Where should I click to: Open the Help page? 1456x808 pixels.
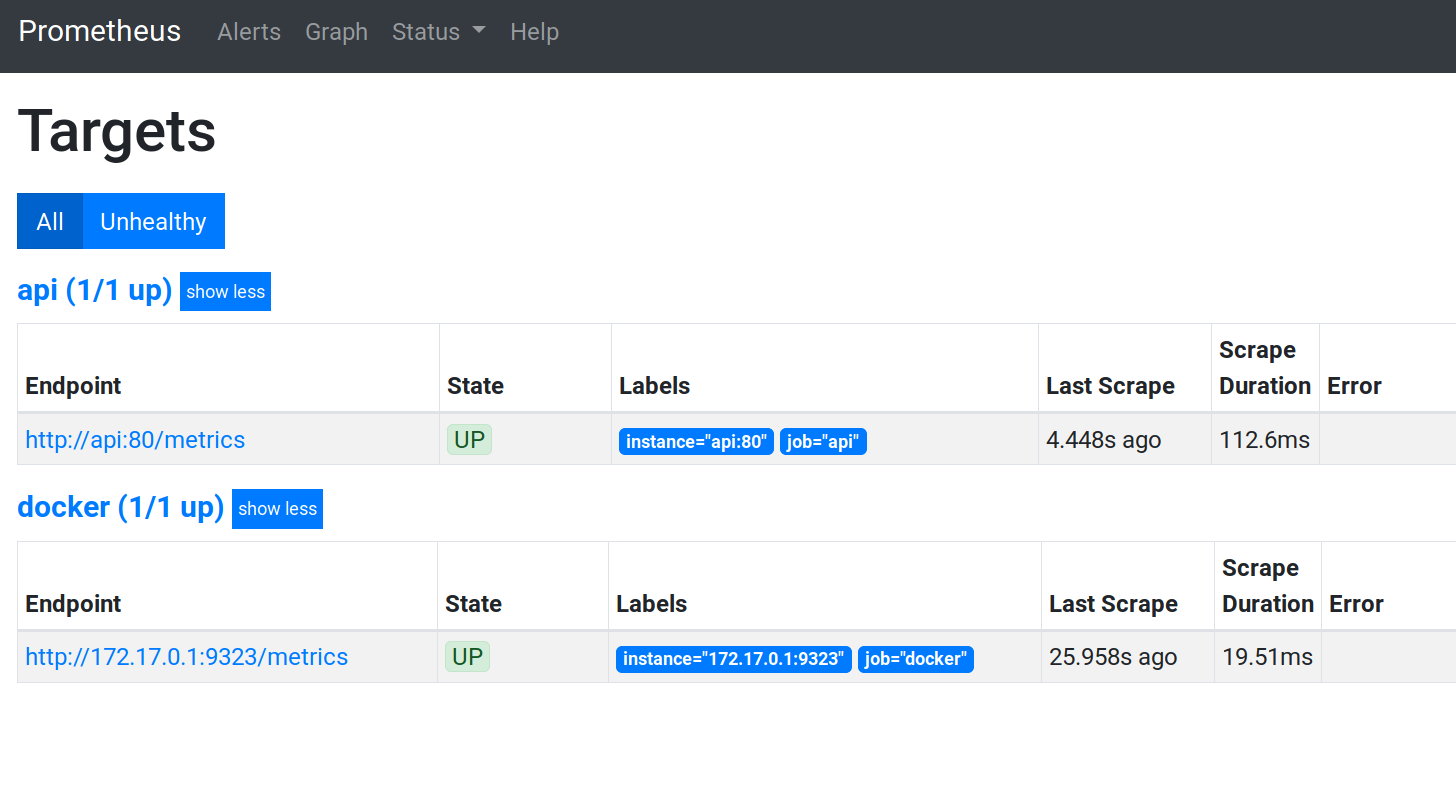click(x=534, y=32)
